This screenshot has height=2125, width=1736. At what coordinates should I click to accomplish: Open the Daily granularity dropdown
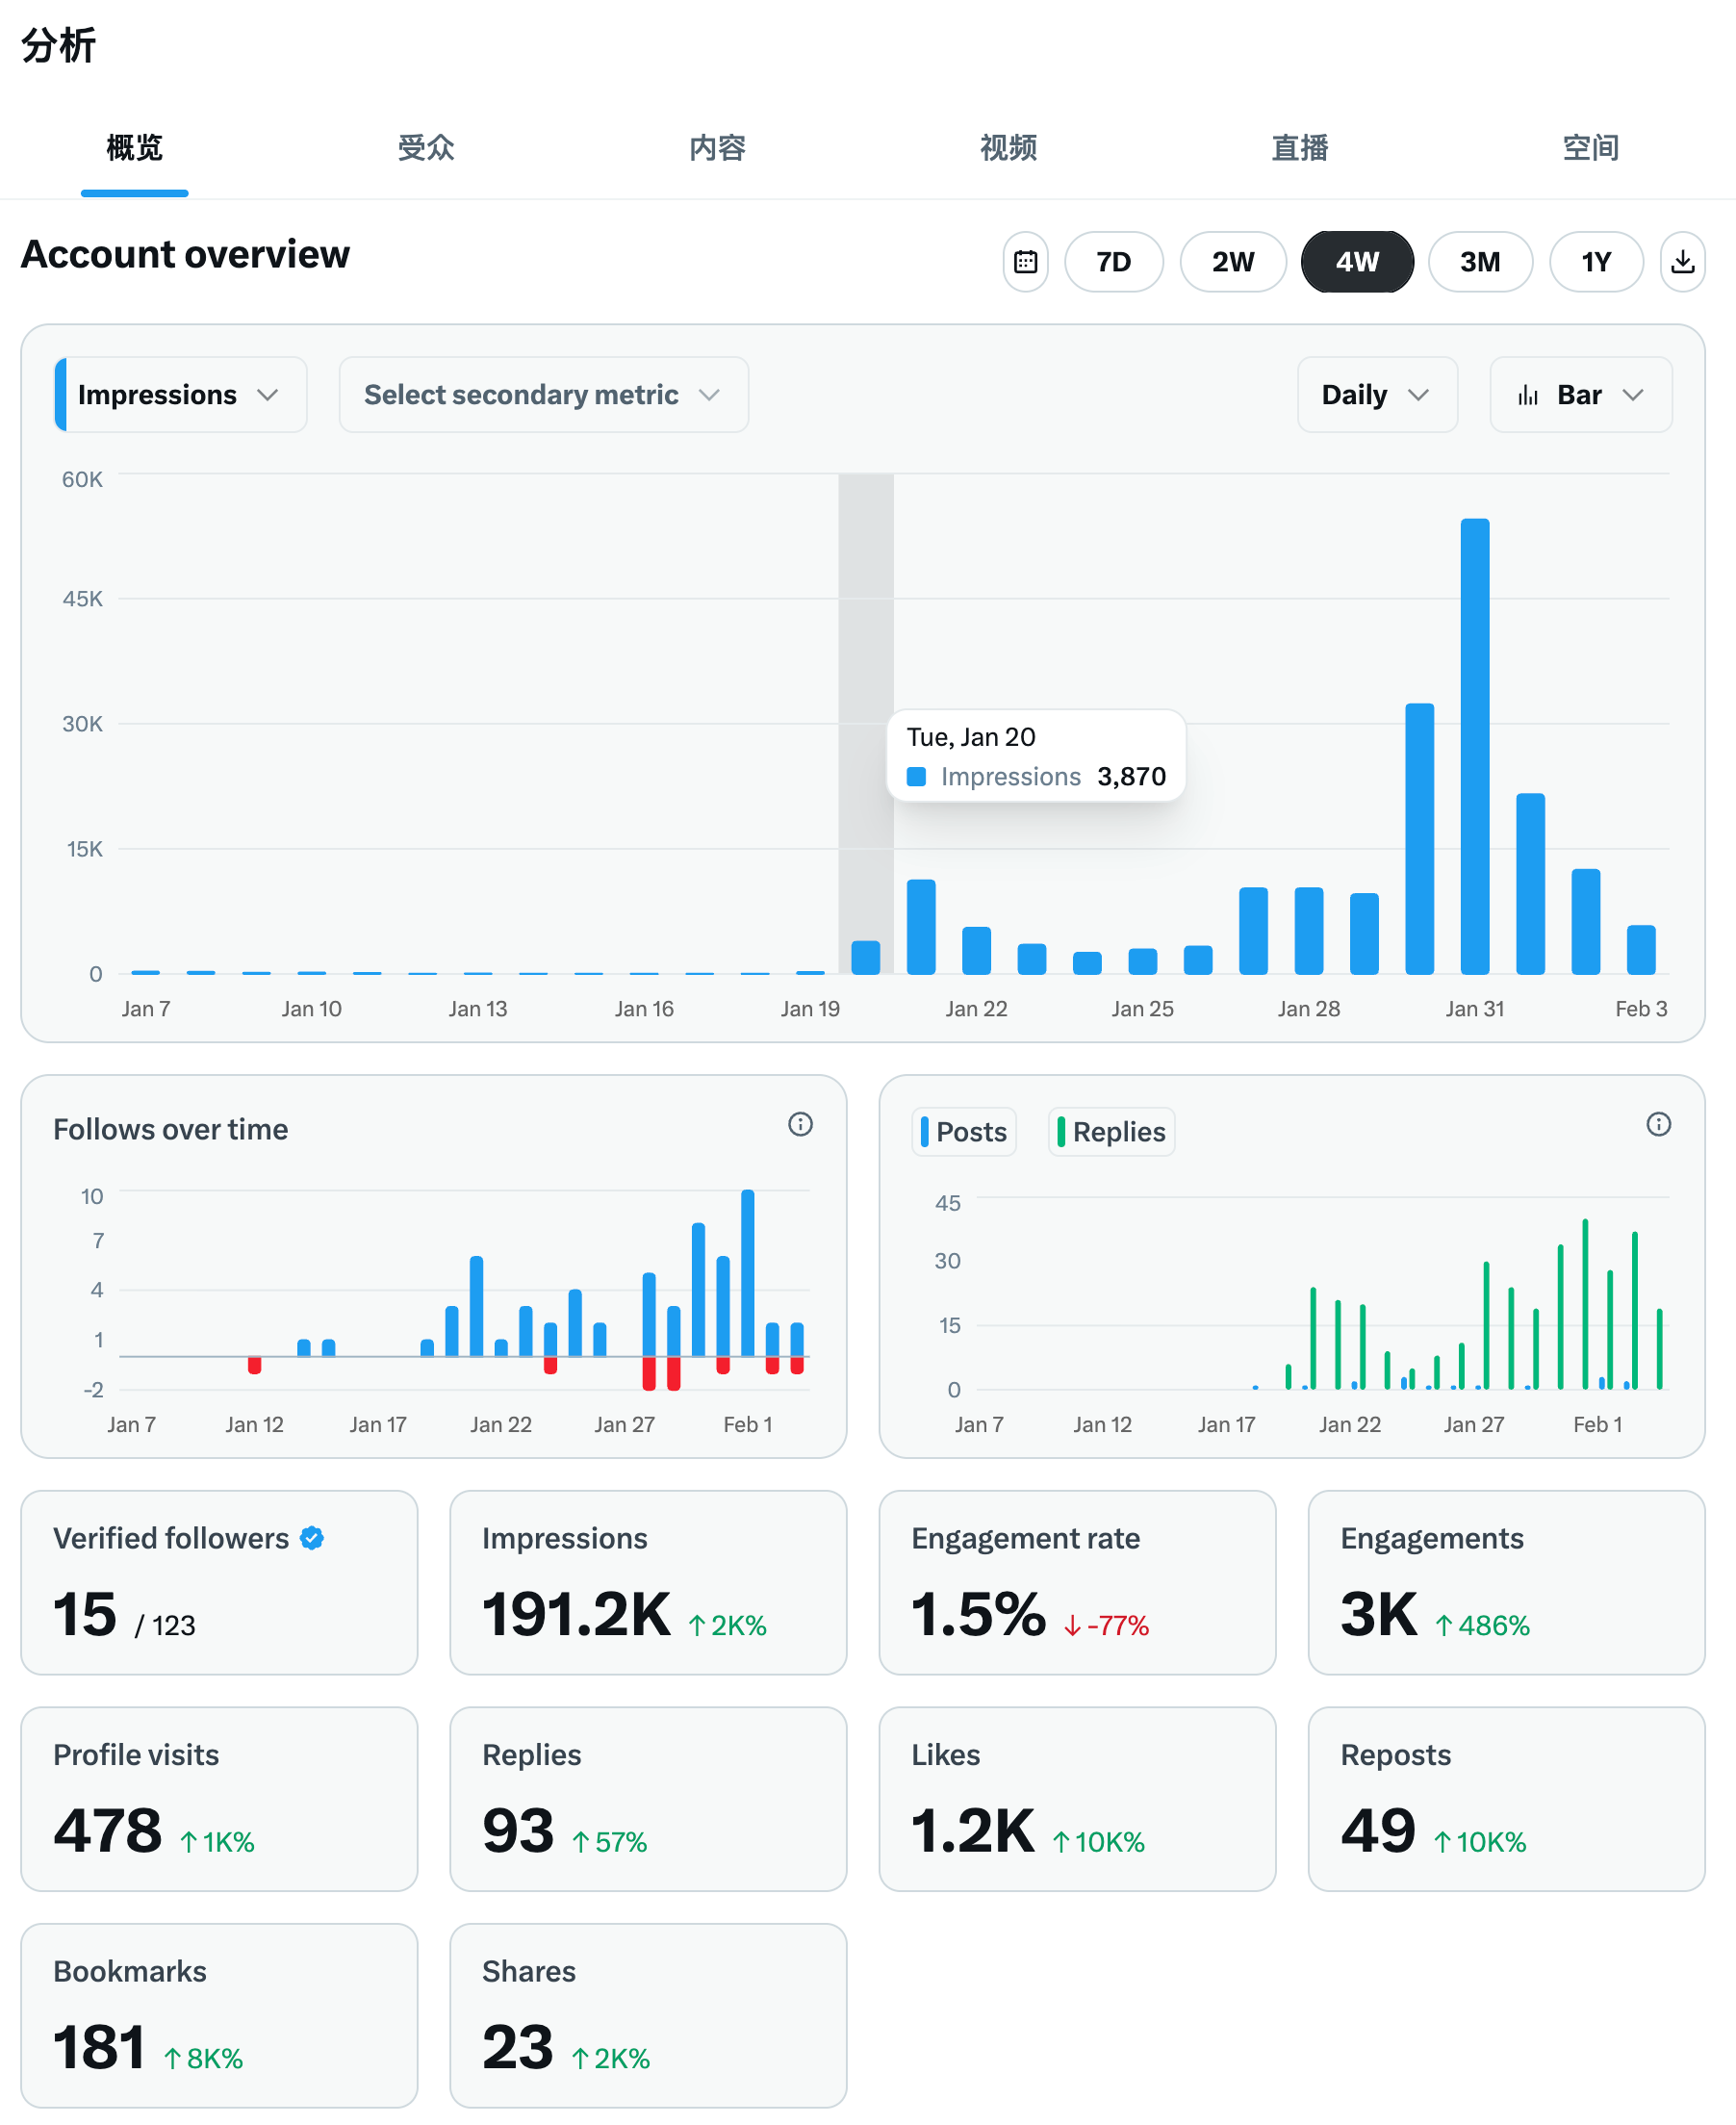coord(1376,395)
